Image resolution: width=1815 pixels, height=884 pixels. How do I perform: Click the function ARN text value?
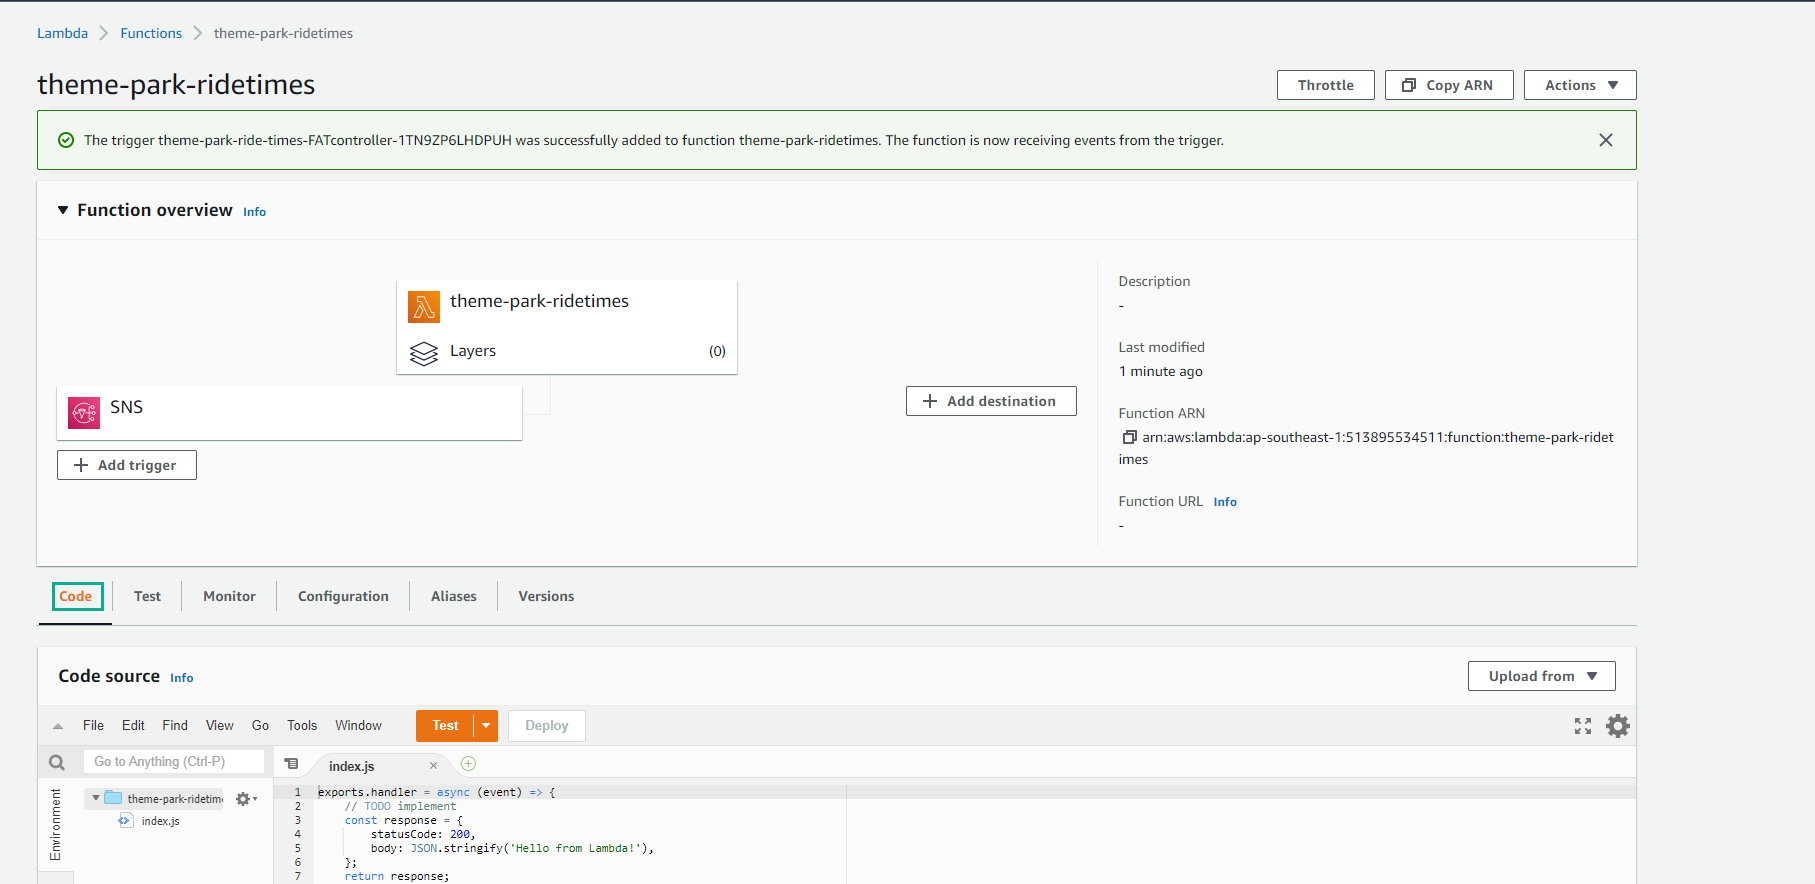pos(1366,448)
